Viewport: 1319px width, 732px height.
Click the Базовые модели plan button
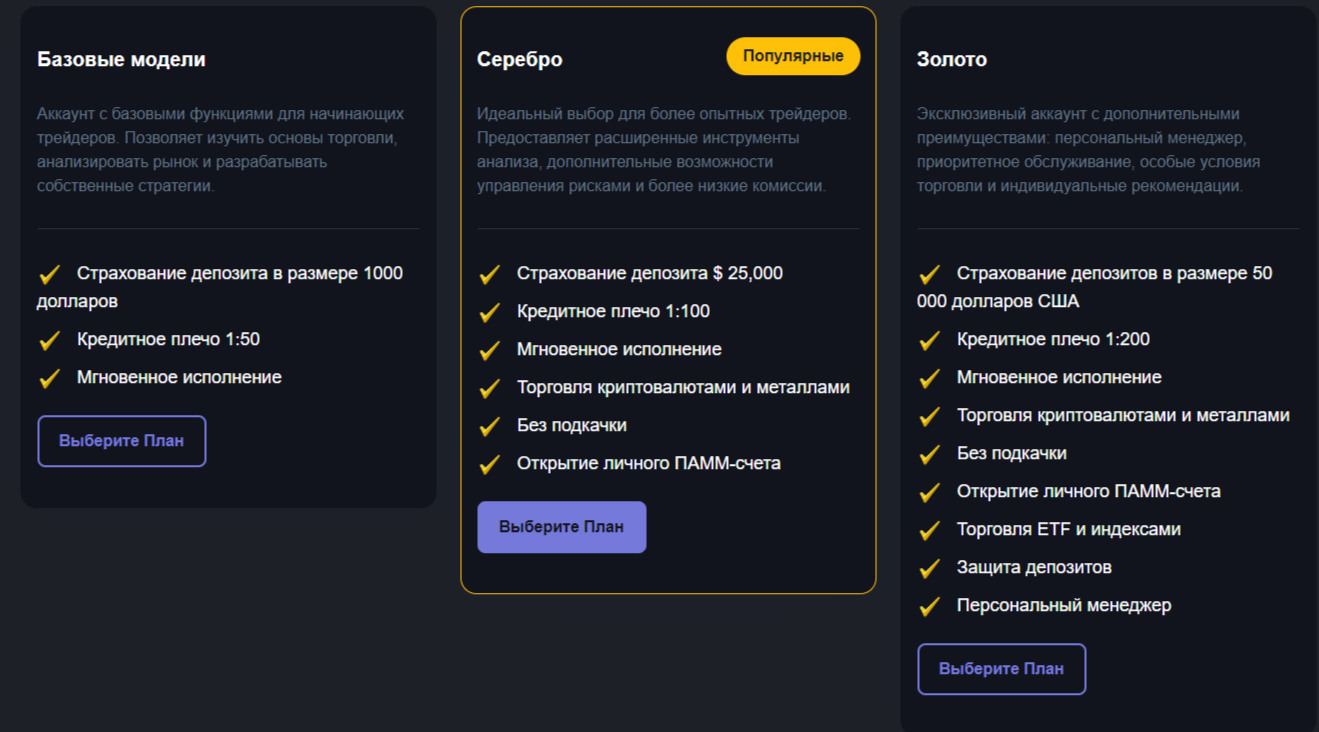122,441
